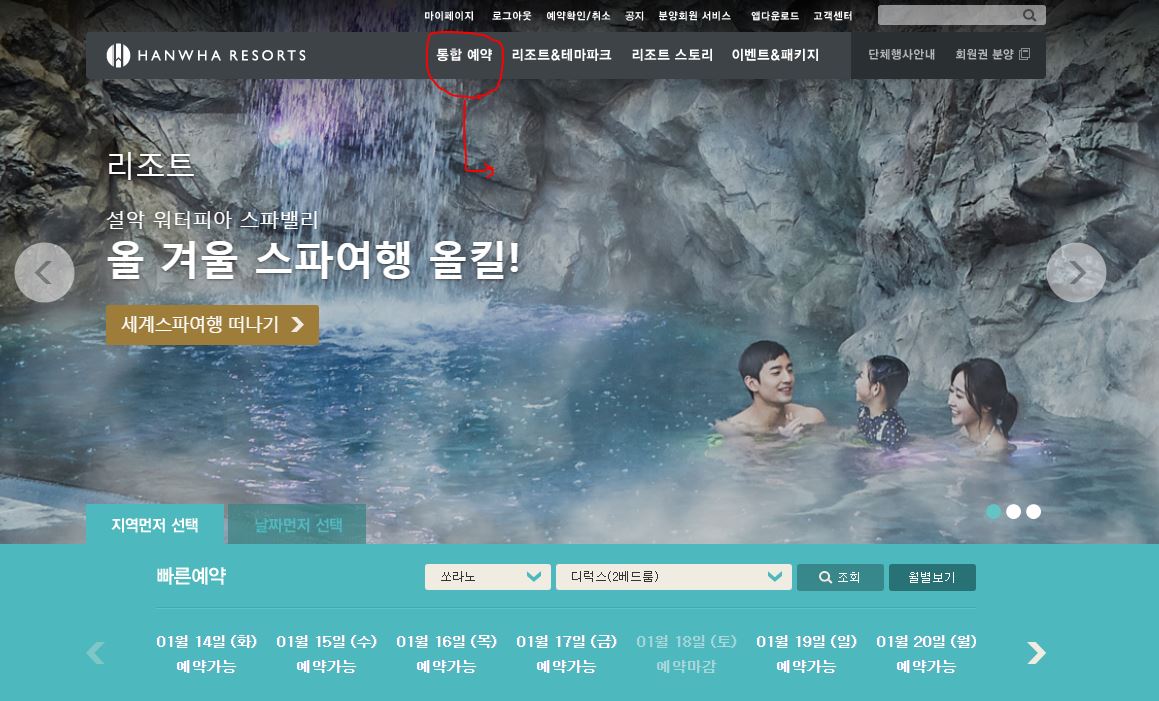Image resolution: width=1159 pixels, height=701 pixels.
Task: Select 01월 18일 (토) sold-out date
Action: tap(687, 654)
